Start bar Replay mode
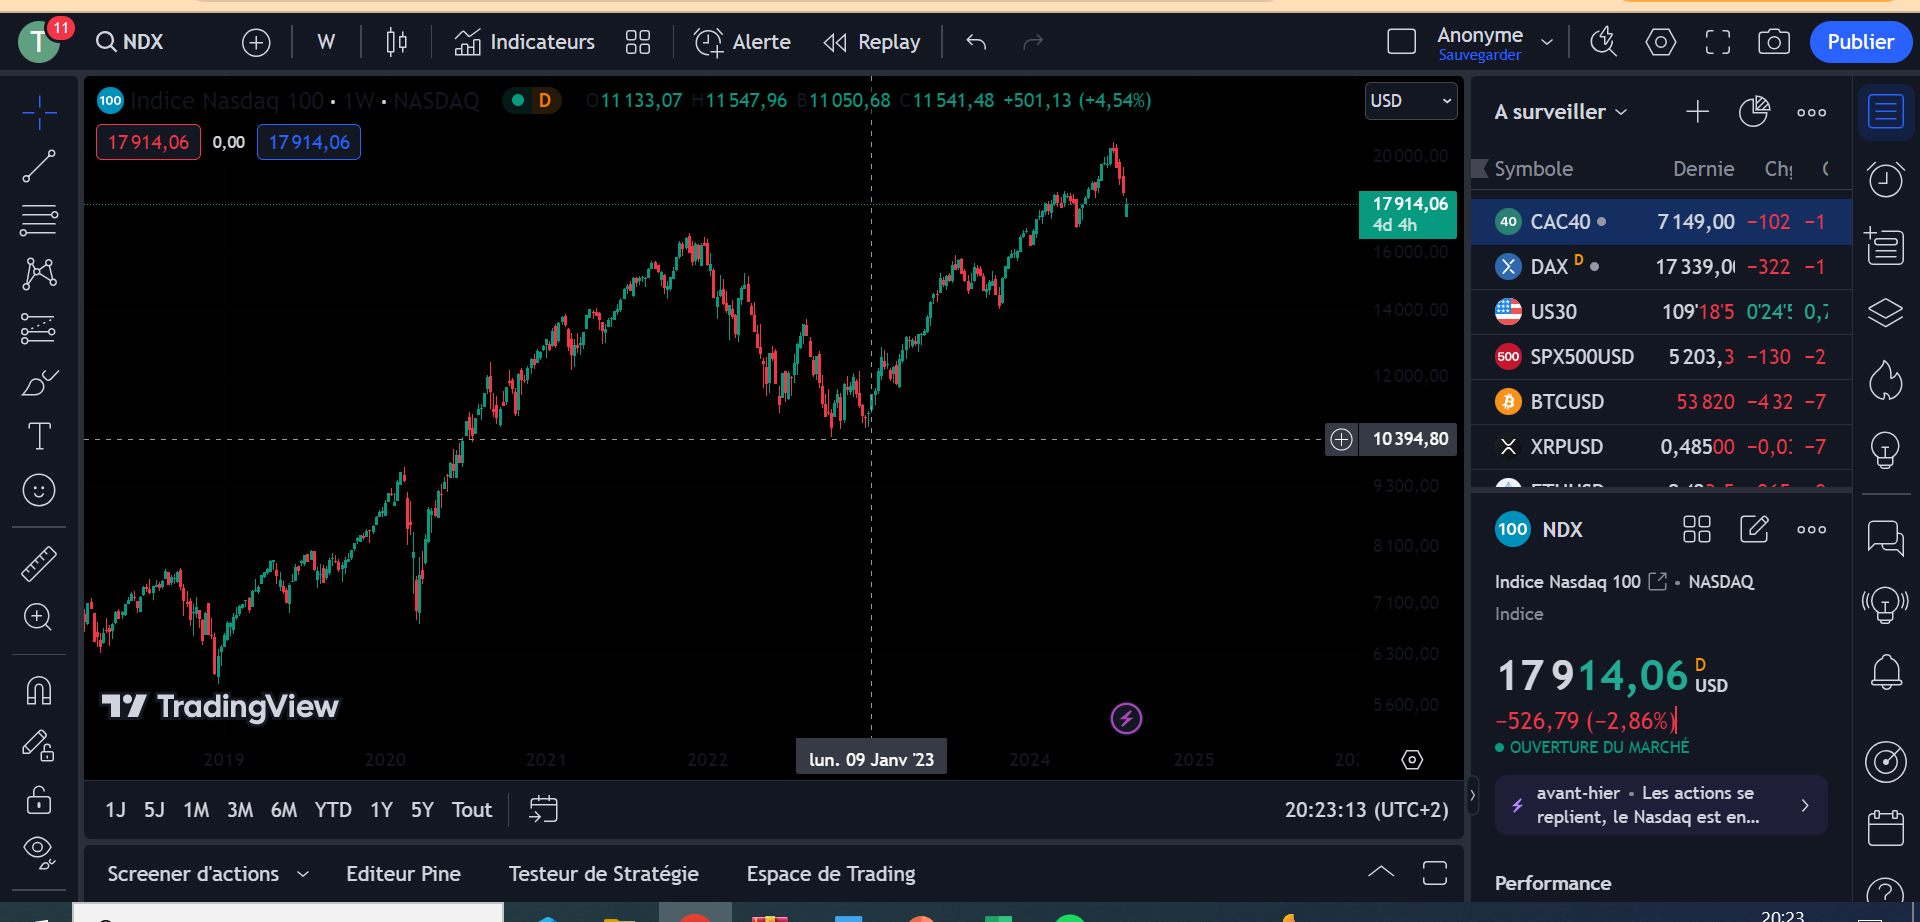 (x=871, y=42)
